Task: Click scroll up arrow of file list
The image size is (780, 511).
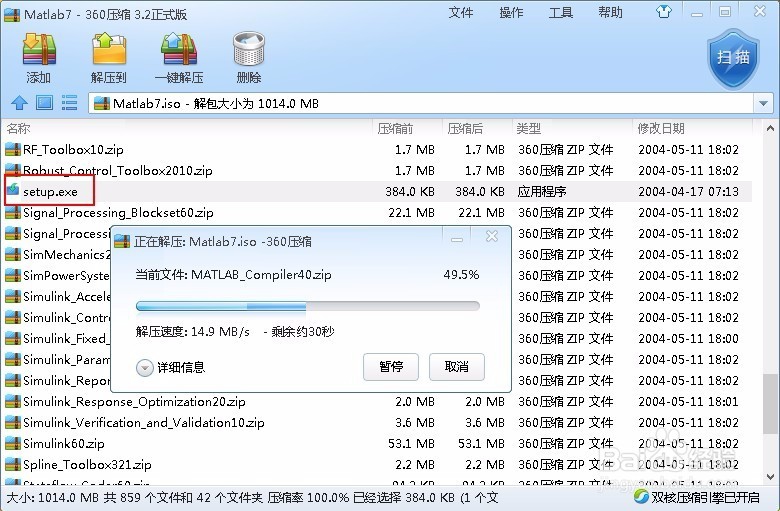Action: click(x=770, y=129)
